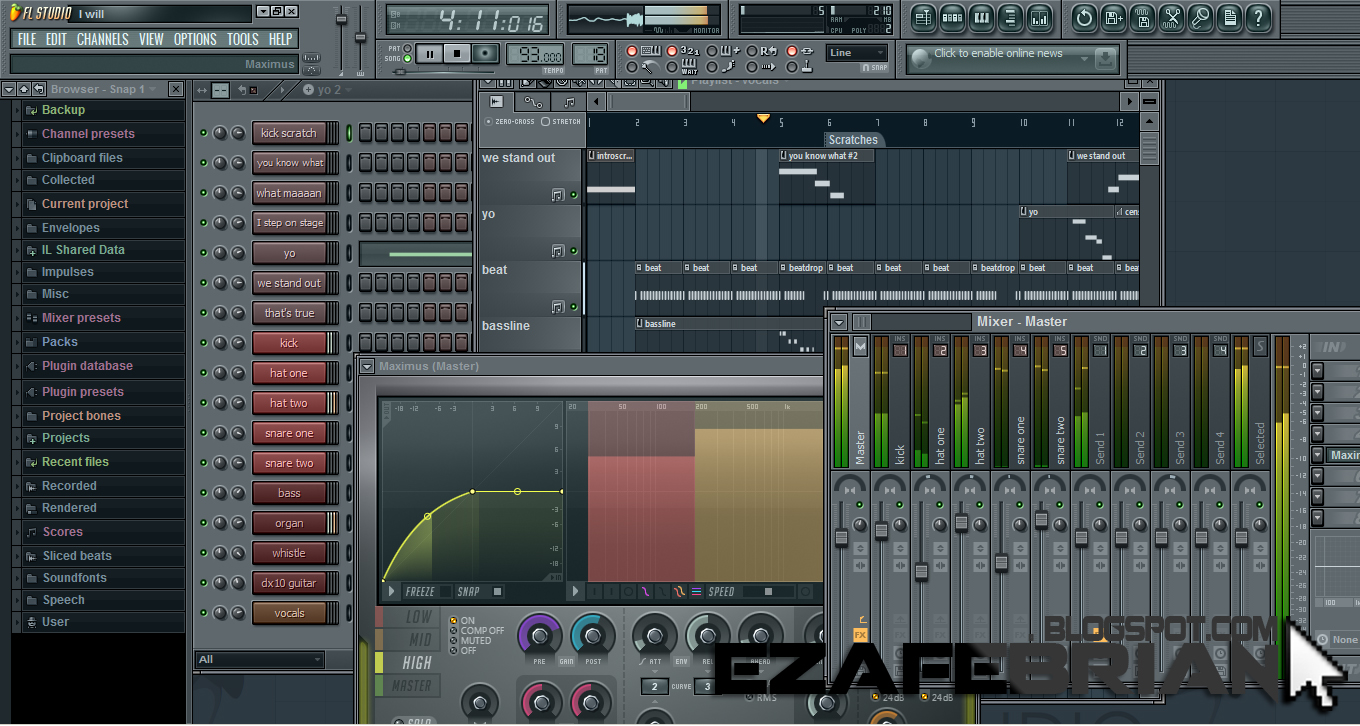Click the WAIT for input icon
Screen dimensions: 1360x726
tap(690, 67)
